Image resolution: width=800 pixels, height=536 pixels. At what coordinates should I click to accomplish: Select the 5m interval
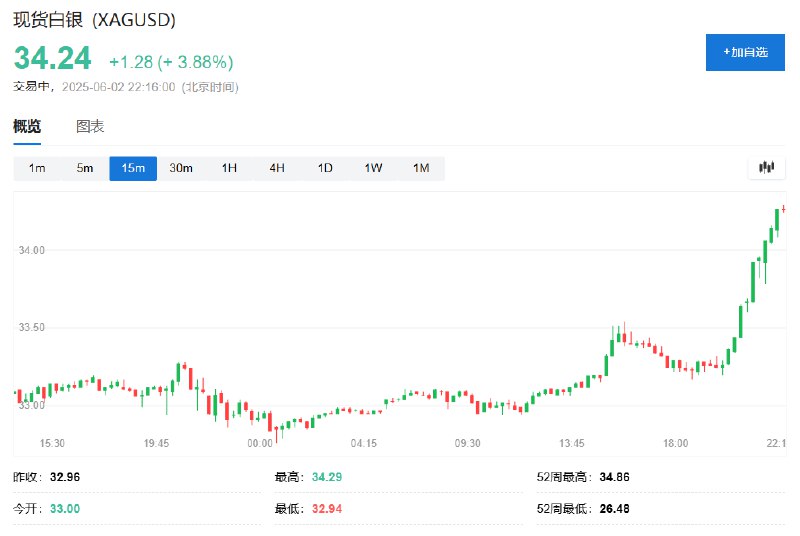point(85,168)
